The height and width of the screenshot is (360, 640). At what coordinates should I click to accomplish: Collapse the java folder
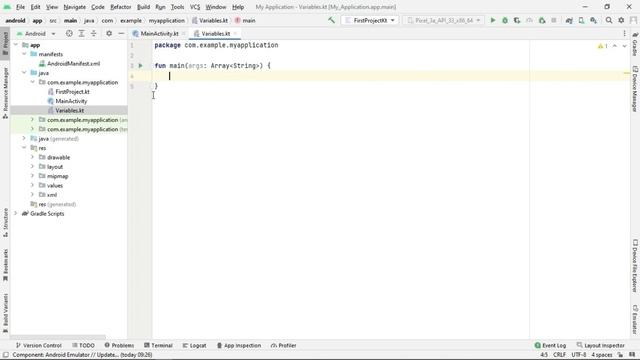[24, 73]
